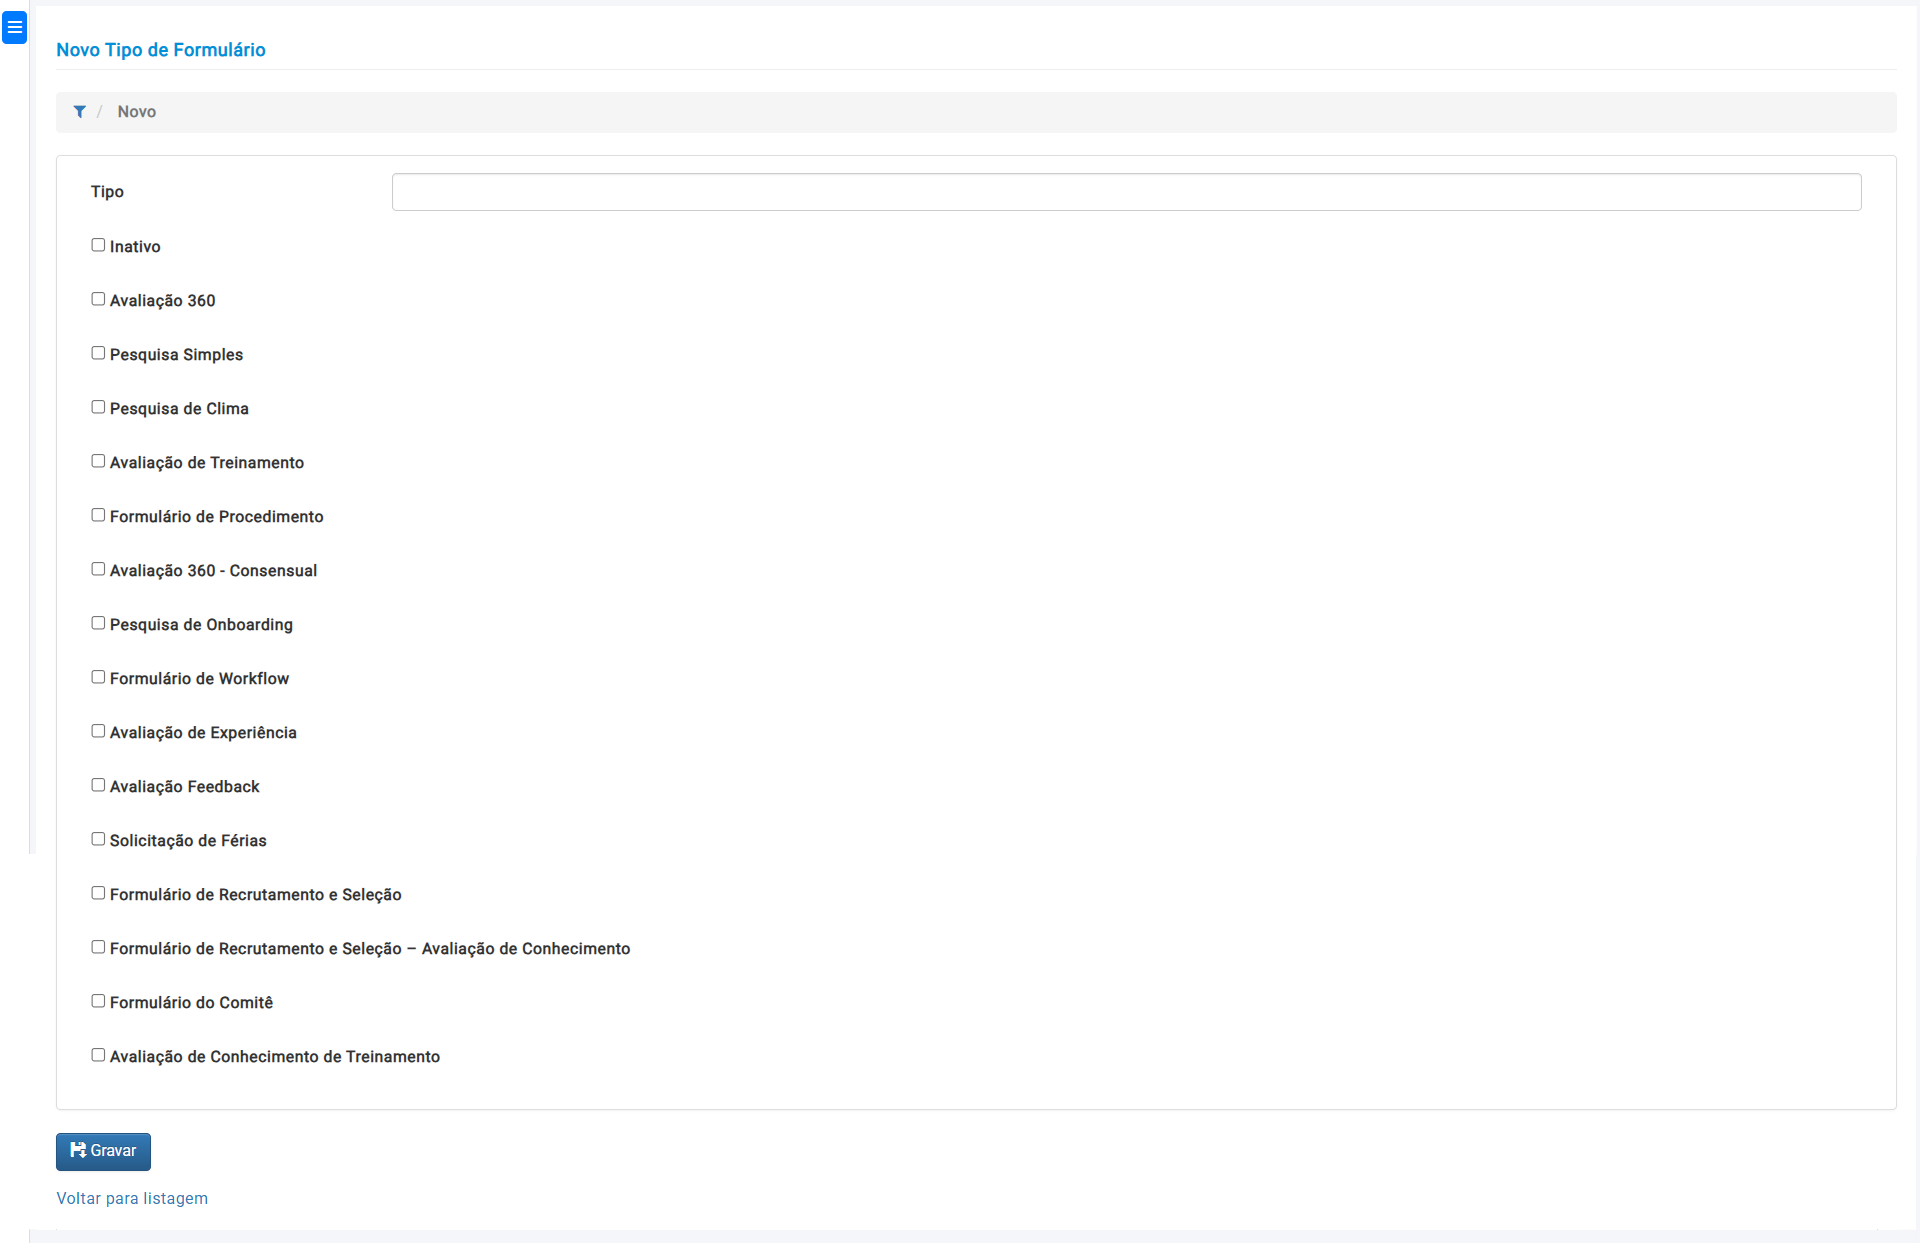
Task: Toggle the Avaliação Feedback checkbox
Action: click(98, 785)
